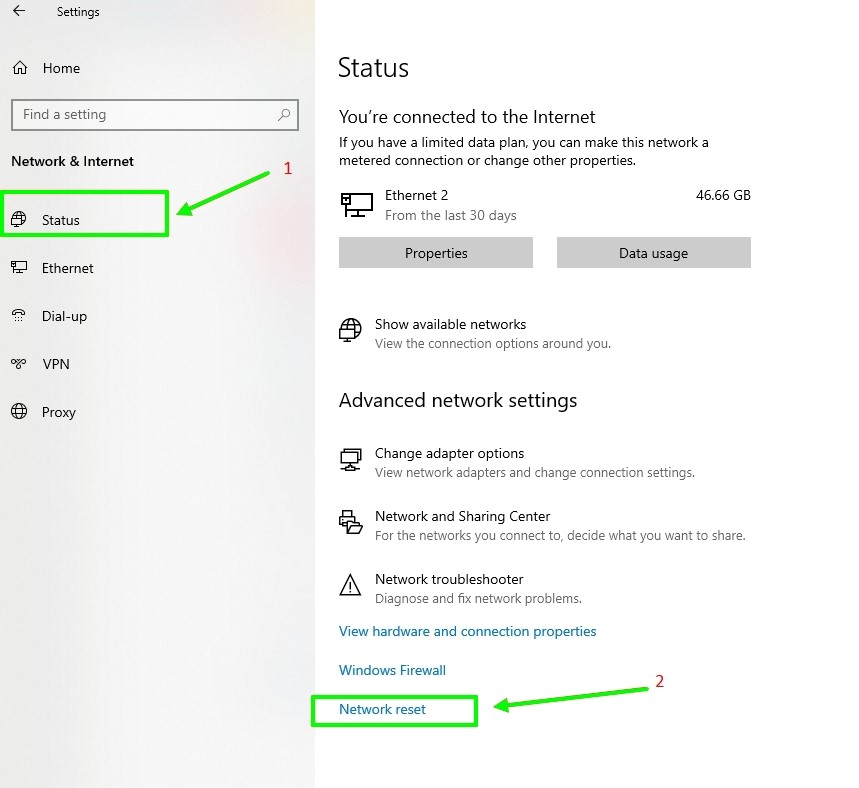Open Home via the house icon
The height and width of the screenshot is (788, 859).
(x=20, y=68)
